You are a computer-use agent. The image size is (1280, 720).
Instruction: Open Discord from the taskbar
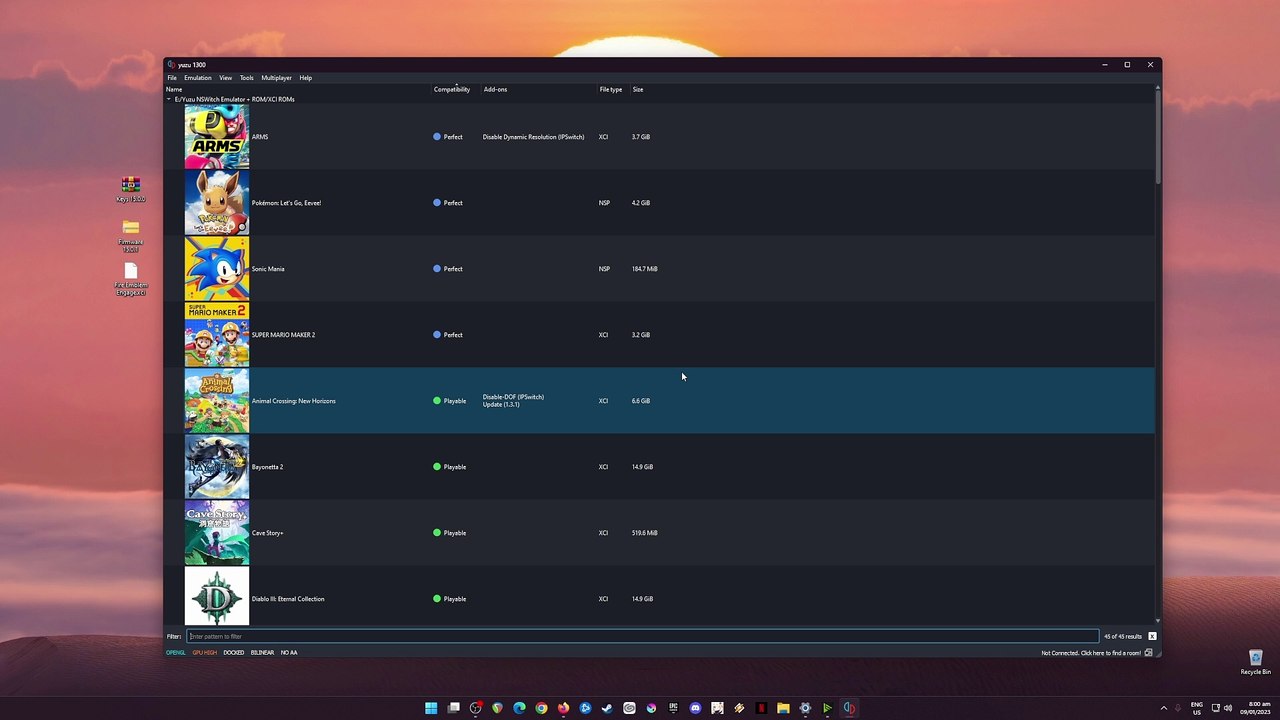[695, 708]
